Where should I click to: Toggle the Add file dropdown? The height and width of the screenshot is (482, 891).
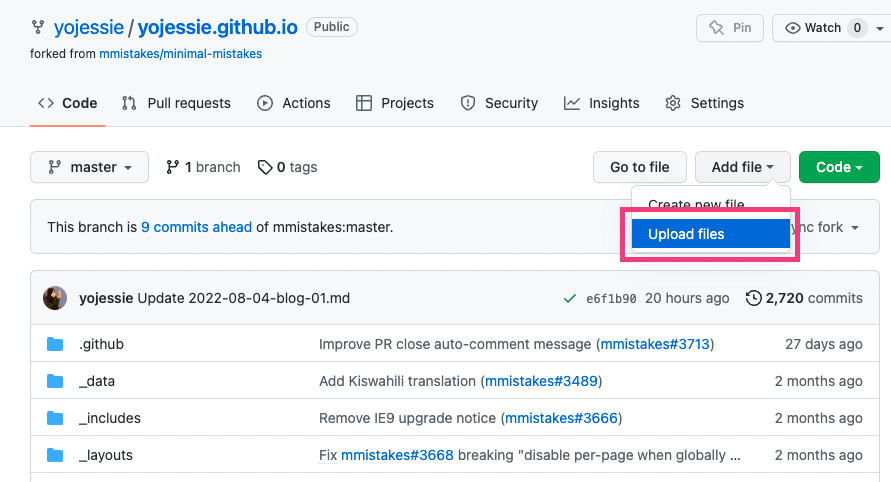tap(743, 167)
